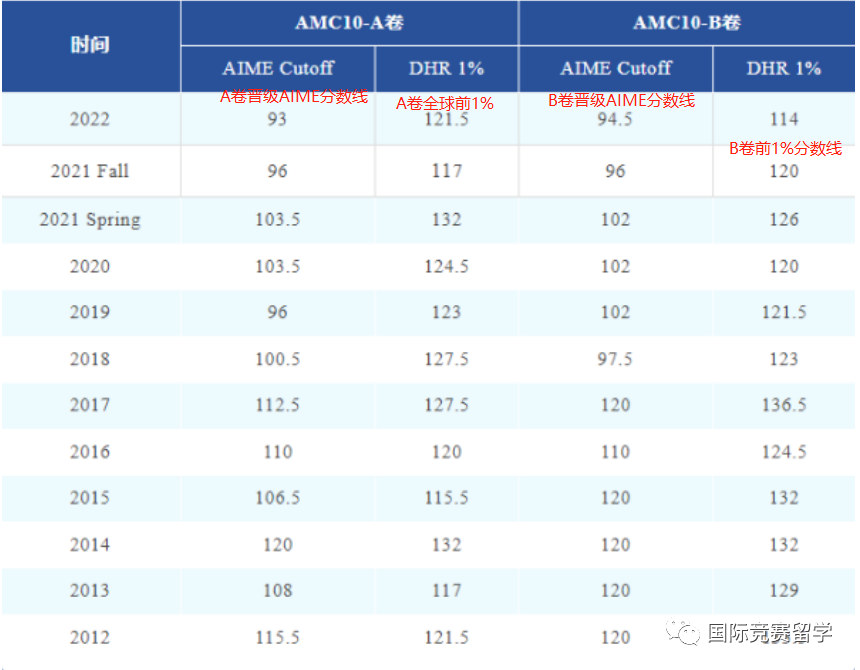Click AIME Cutoff header under AMC10-A卷
Viewport: 860px width, 670px height.
[x=278, y=69]
